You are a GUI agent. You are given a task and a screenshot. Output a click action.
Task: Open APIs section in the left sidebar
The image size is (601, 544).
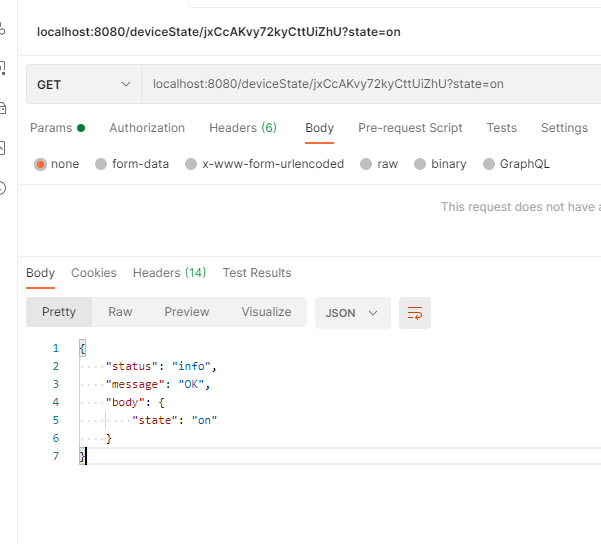[3, 30]
